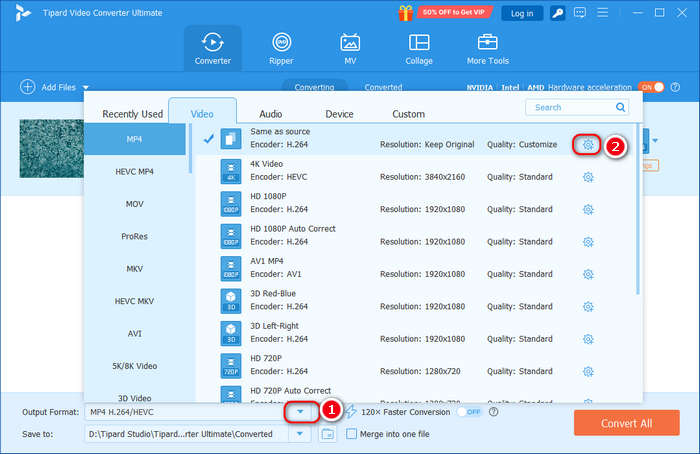700x454 pixels.
Task: Switch to Converting tab
Action: click(x=314, y=87)
